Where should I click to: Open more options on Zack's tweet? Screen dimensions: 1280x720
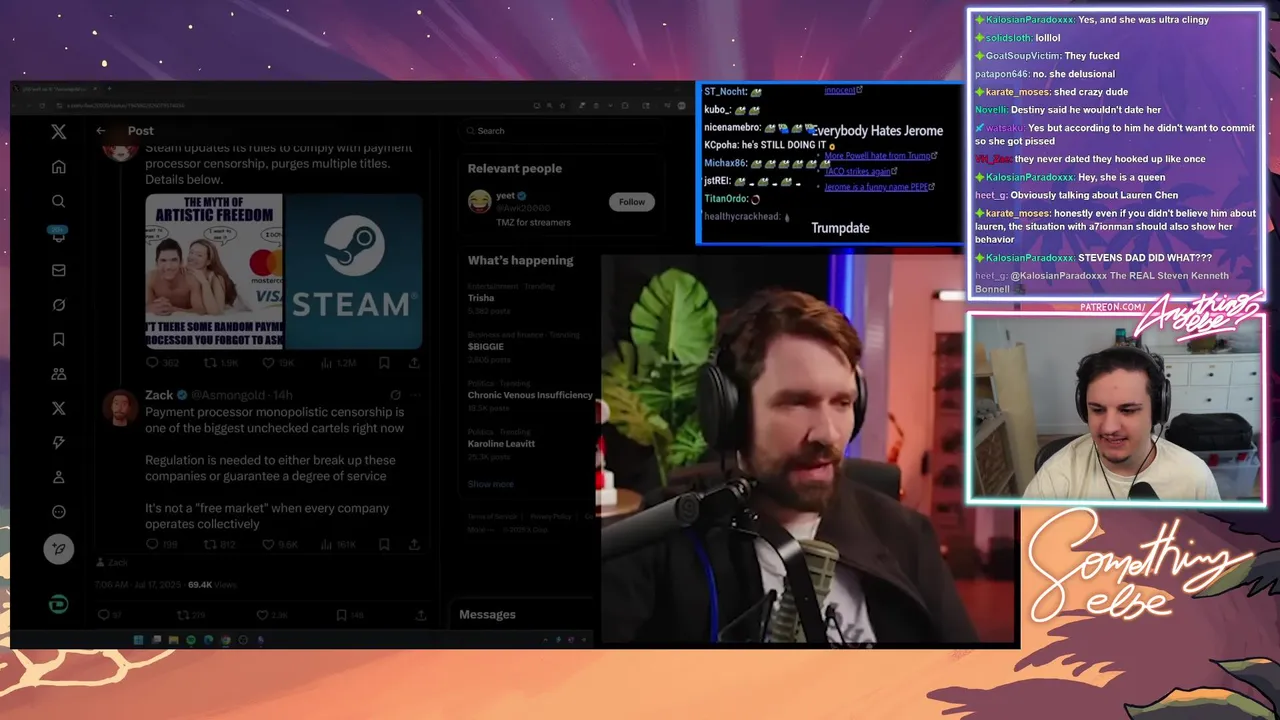(416, 395)
